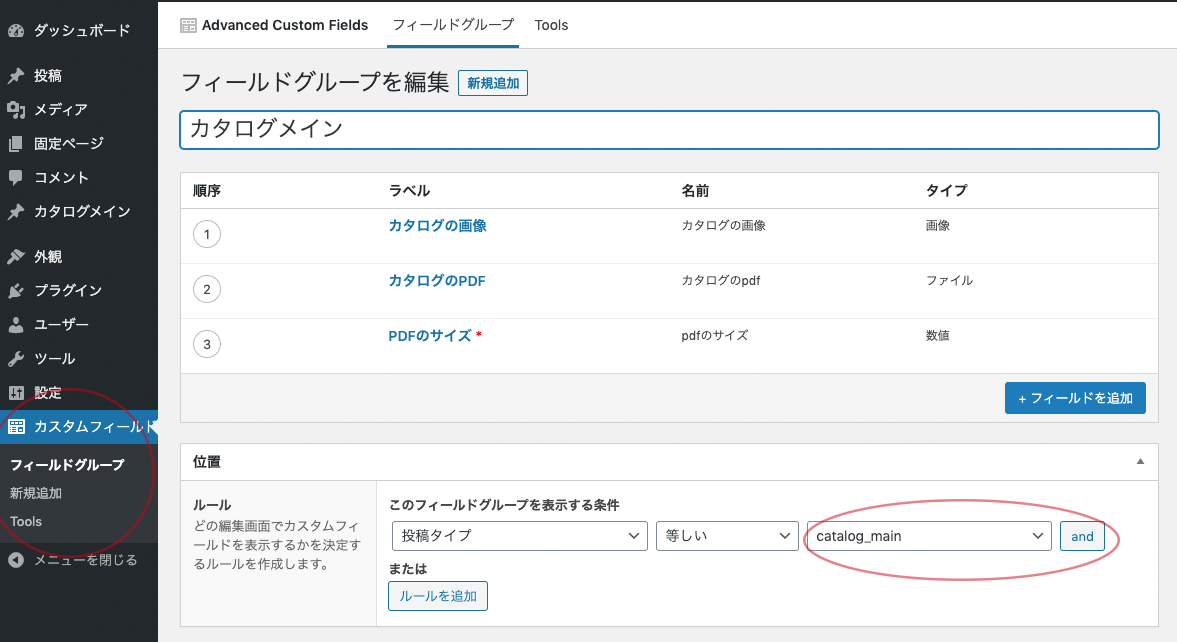Click the 順序 column header

[x=207, y=191]
